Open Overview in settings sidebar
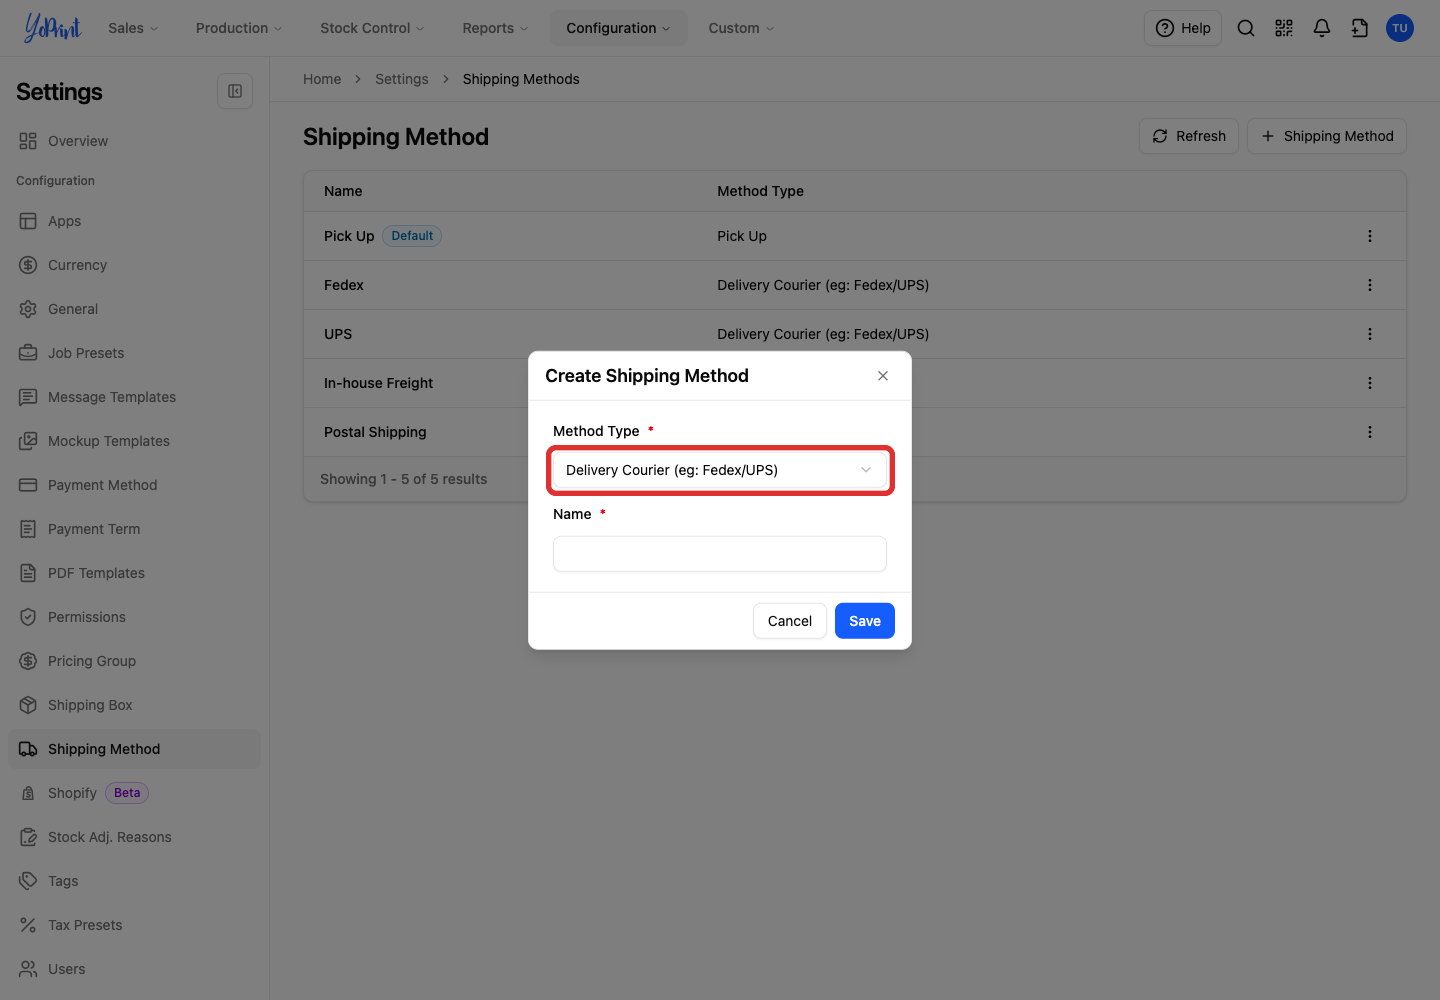This screenshot has height=1000, width=1440. [x=134, y=141]
